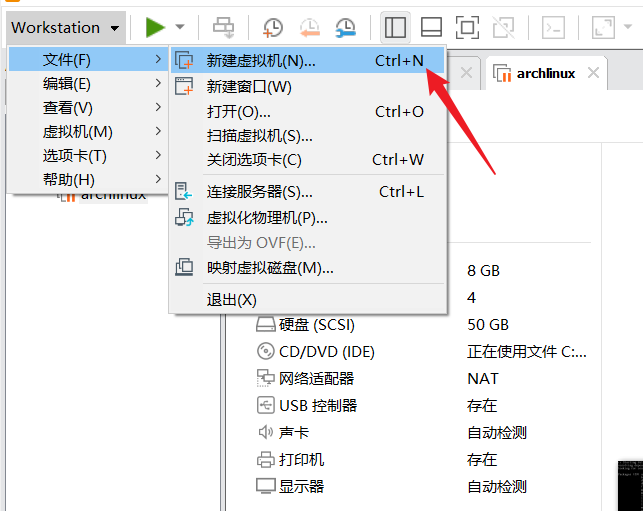Toggle the thumbnail bar view
The height and width of the screenshot is (511, 643).
coord(431,27)
